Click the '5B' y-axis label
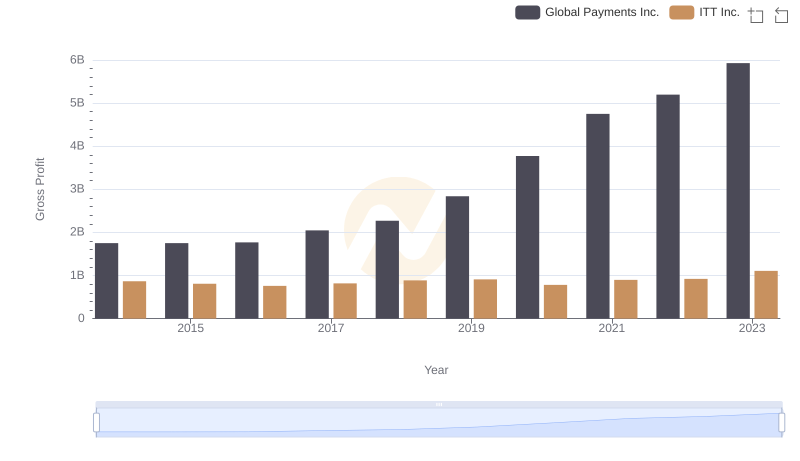Image resolution: width=800 pixels, height=461 pixels. tap(77, 103)
